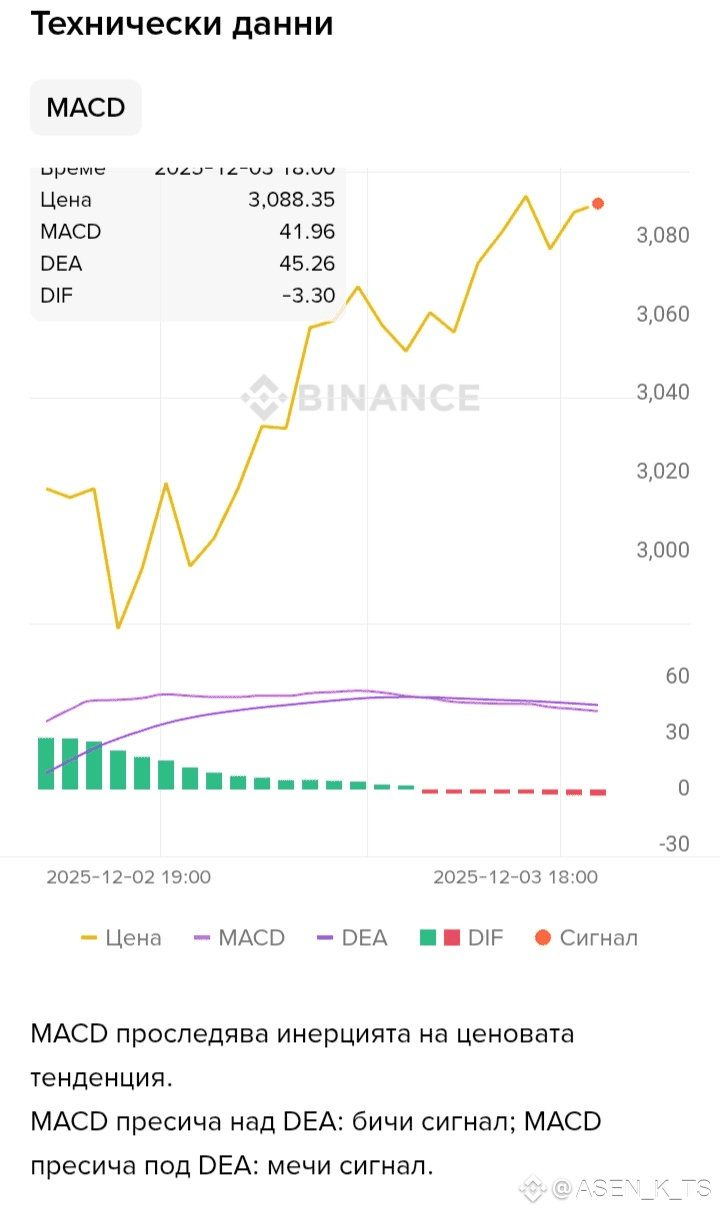Click the orange Сигнал dot in the legend
The height and width of the screenshot is (1214, 720).
click(x=543, y=938)
